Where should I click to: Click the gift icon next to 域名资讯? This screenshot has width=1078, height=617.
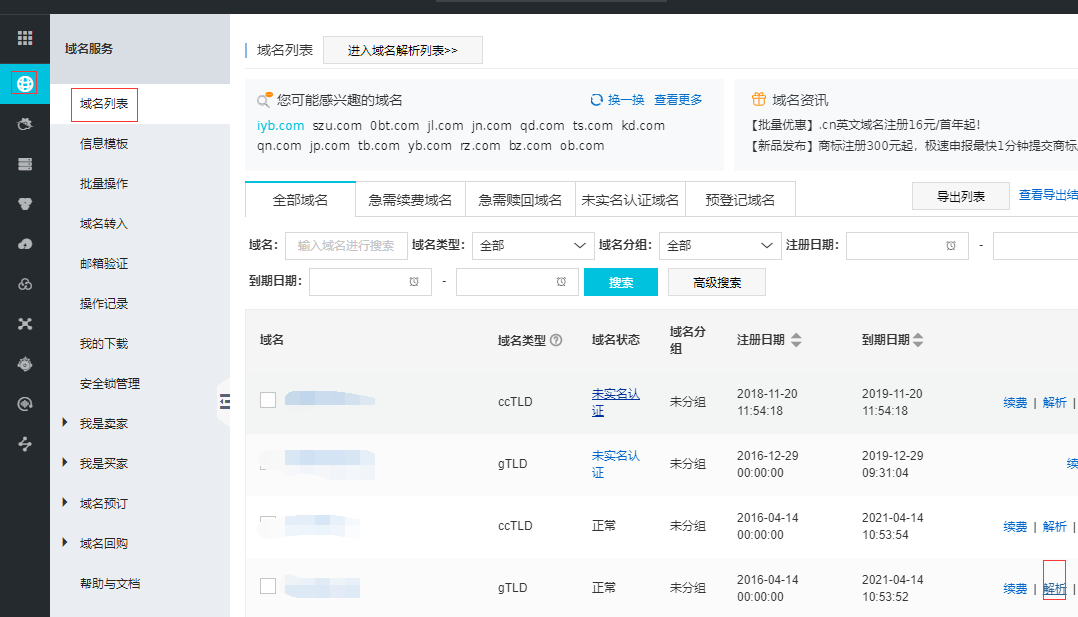[x=758, y=99]
